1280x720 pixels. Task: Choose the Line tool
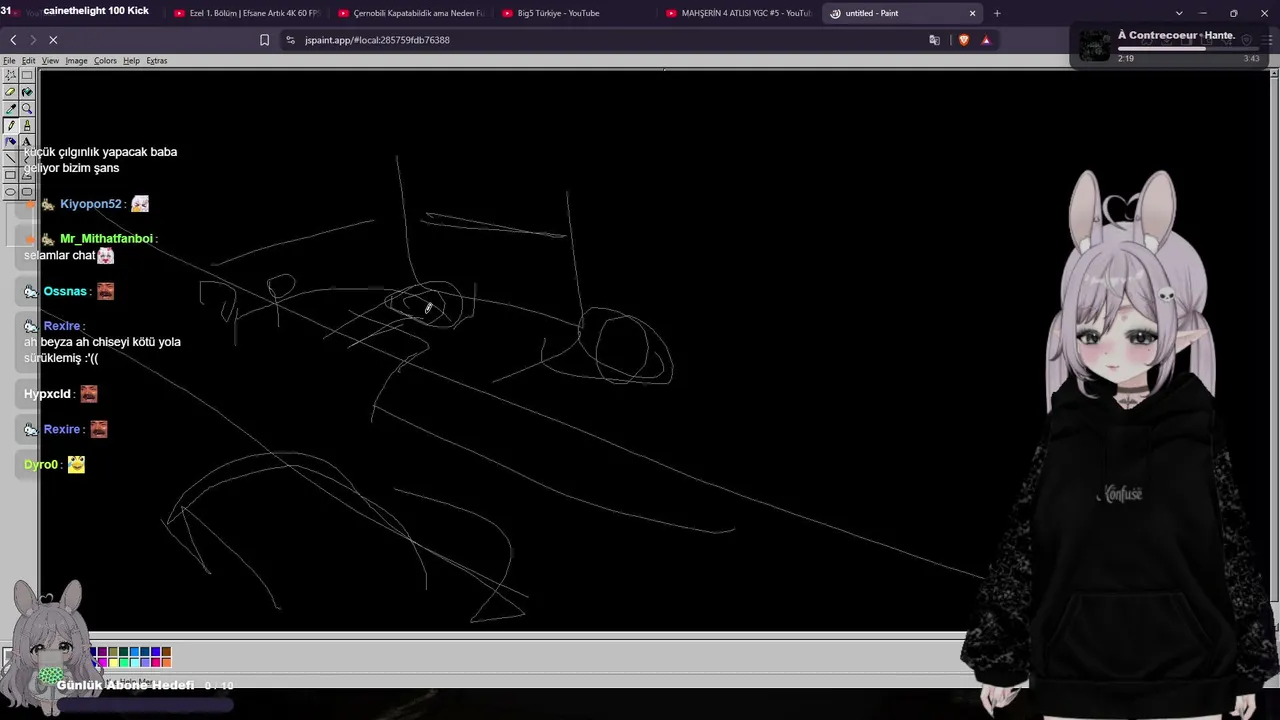pos(11,159)
